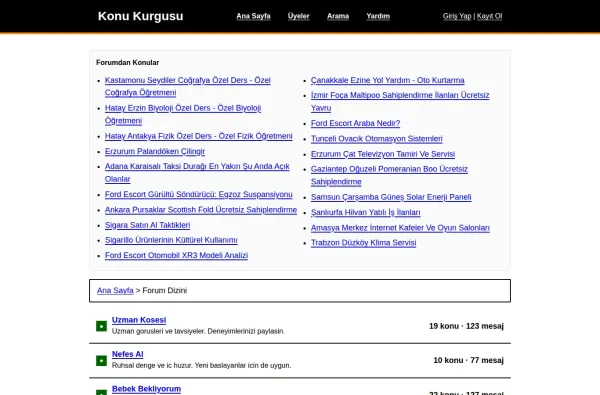Open the Arama menu item
The width and height of the screenshot is (600, 395).
click(x=338, y=16)
